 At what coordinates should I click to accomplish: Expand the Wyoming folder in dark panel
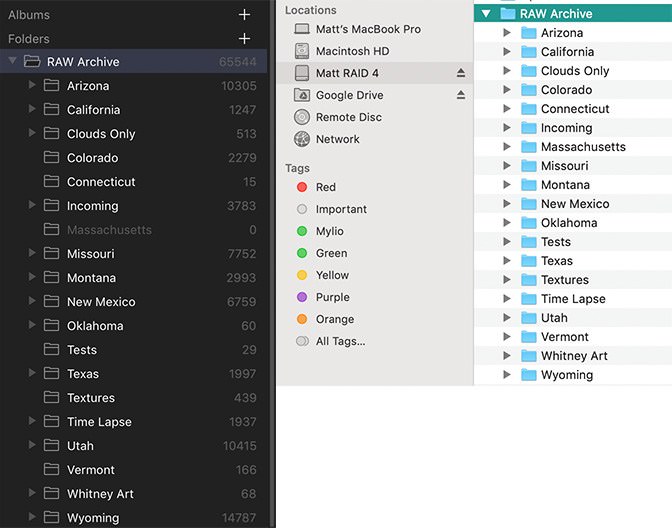tap(32, 516)
